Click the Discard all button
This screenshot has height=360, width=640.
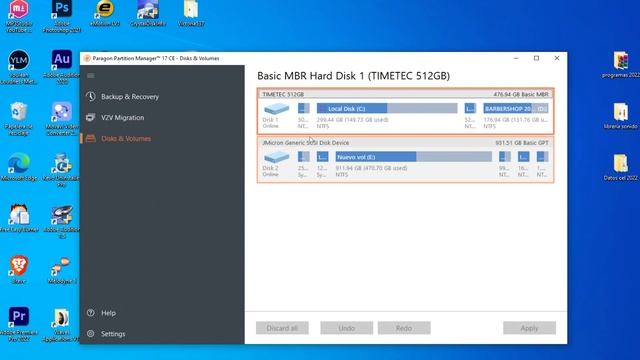[x=282, y=328]
